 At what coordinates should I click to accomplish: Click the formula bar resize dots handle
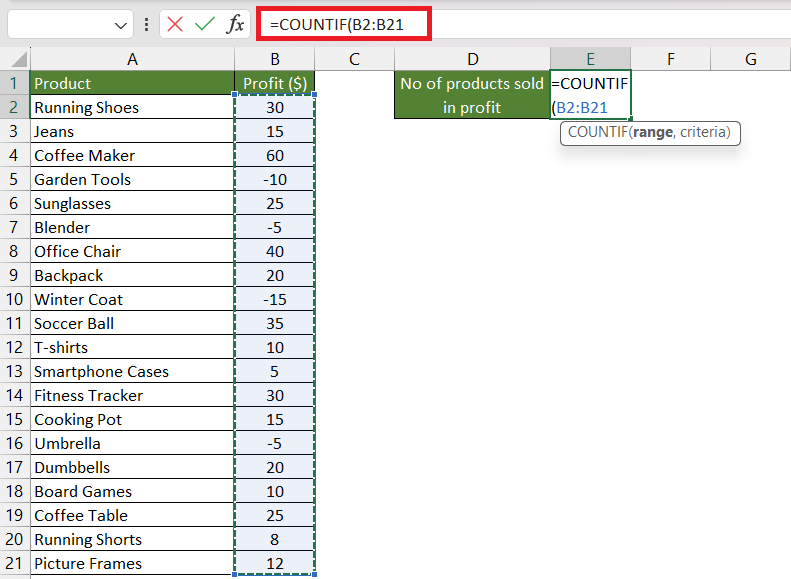pos(146,25)
